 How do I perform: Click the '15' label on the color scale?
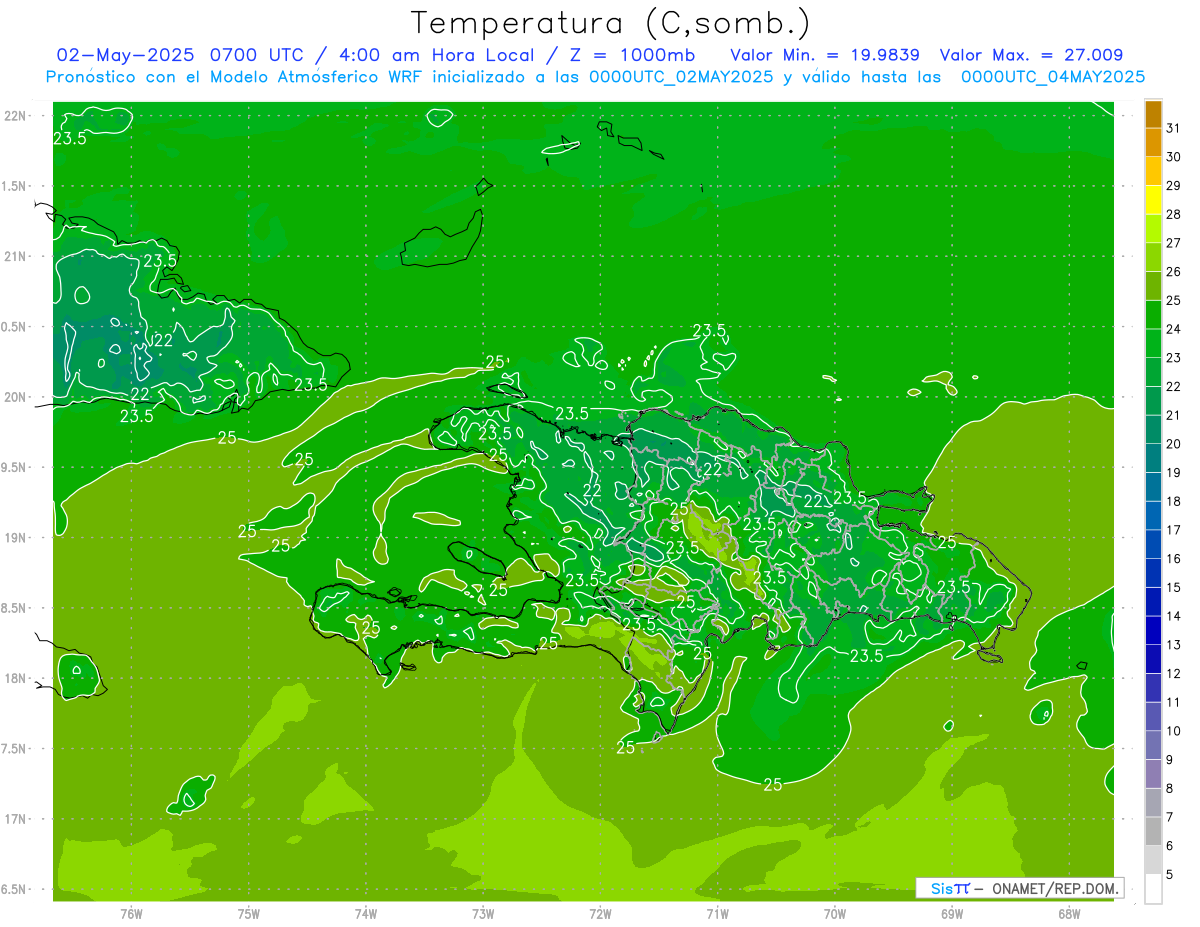[1174, 587]
